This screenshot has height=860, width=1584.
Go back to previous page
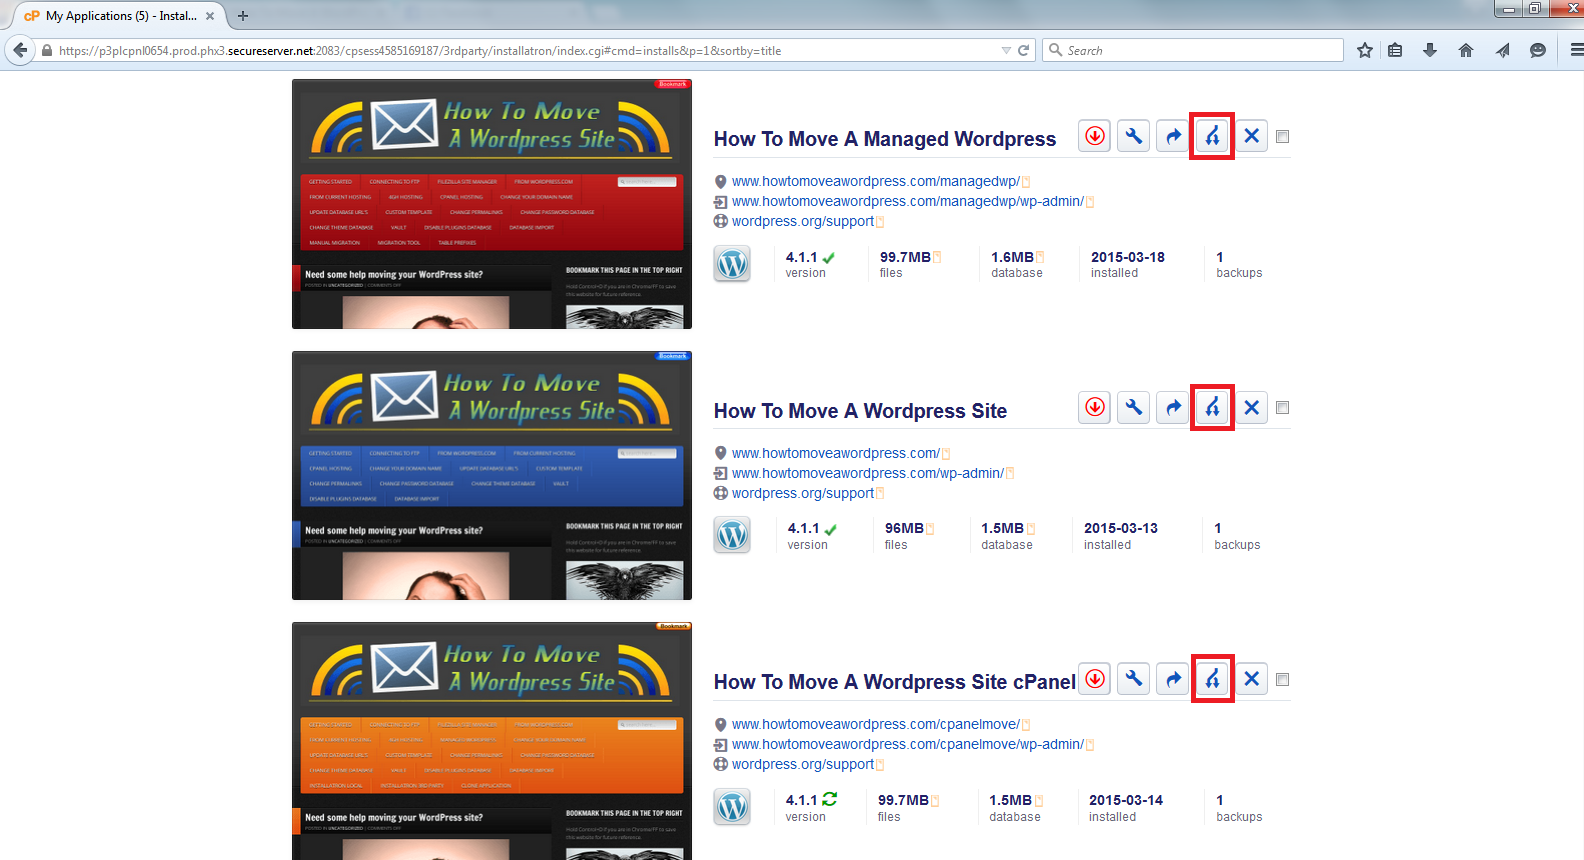tap(21, 50)
